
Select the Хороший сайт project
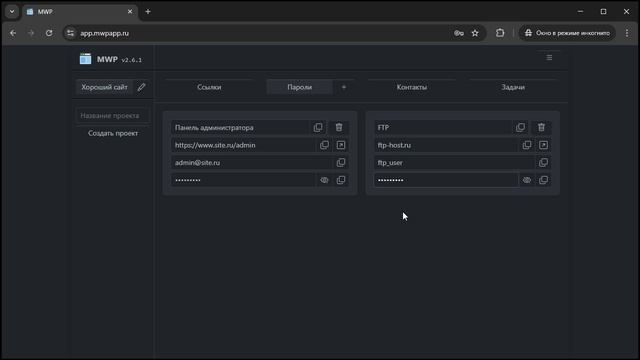(x=104, y=87)
